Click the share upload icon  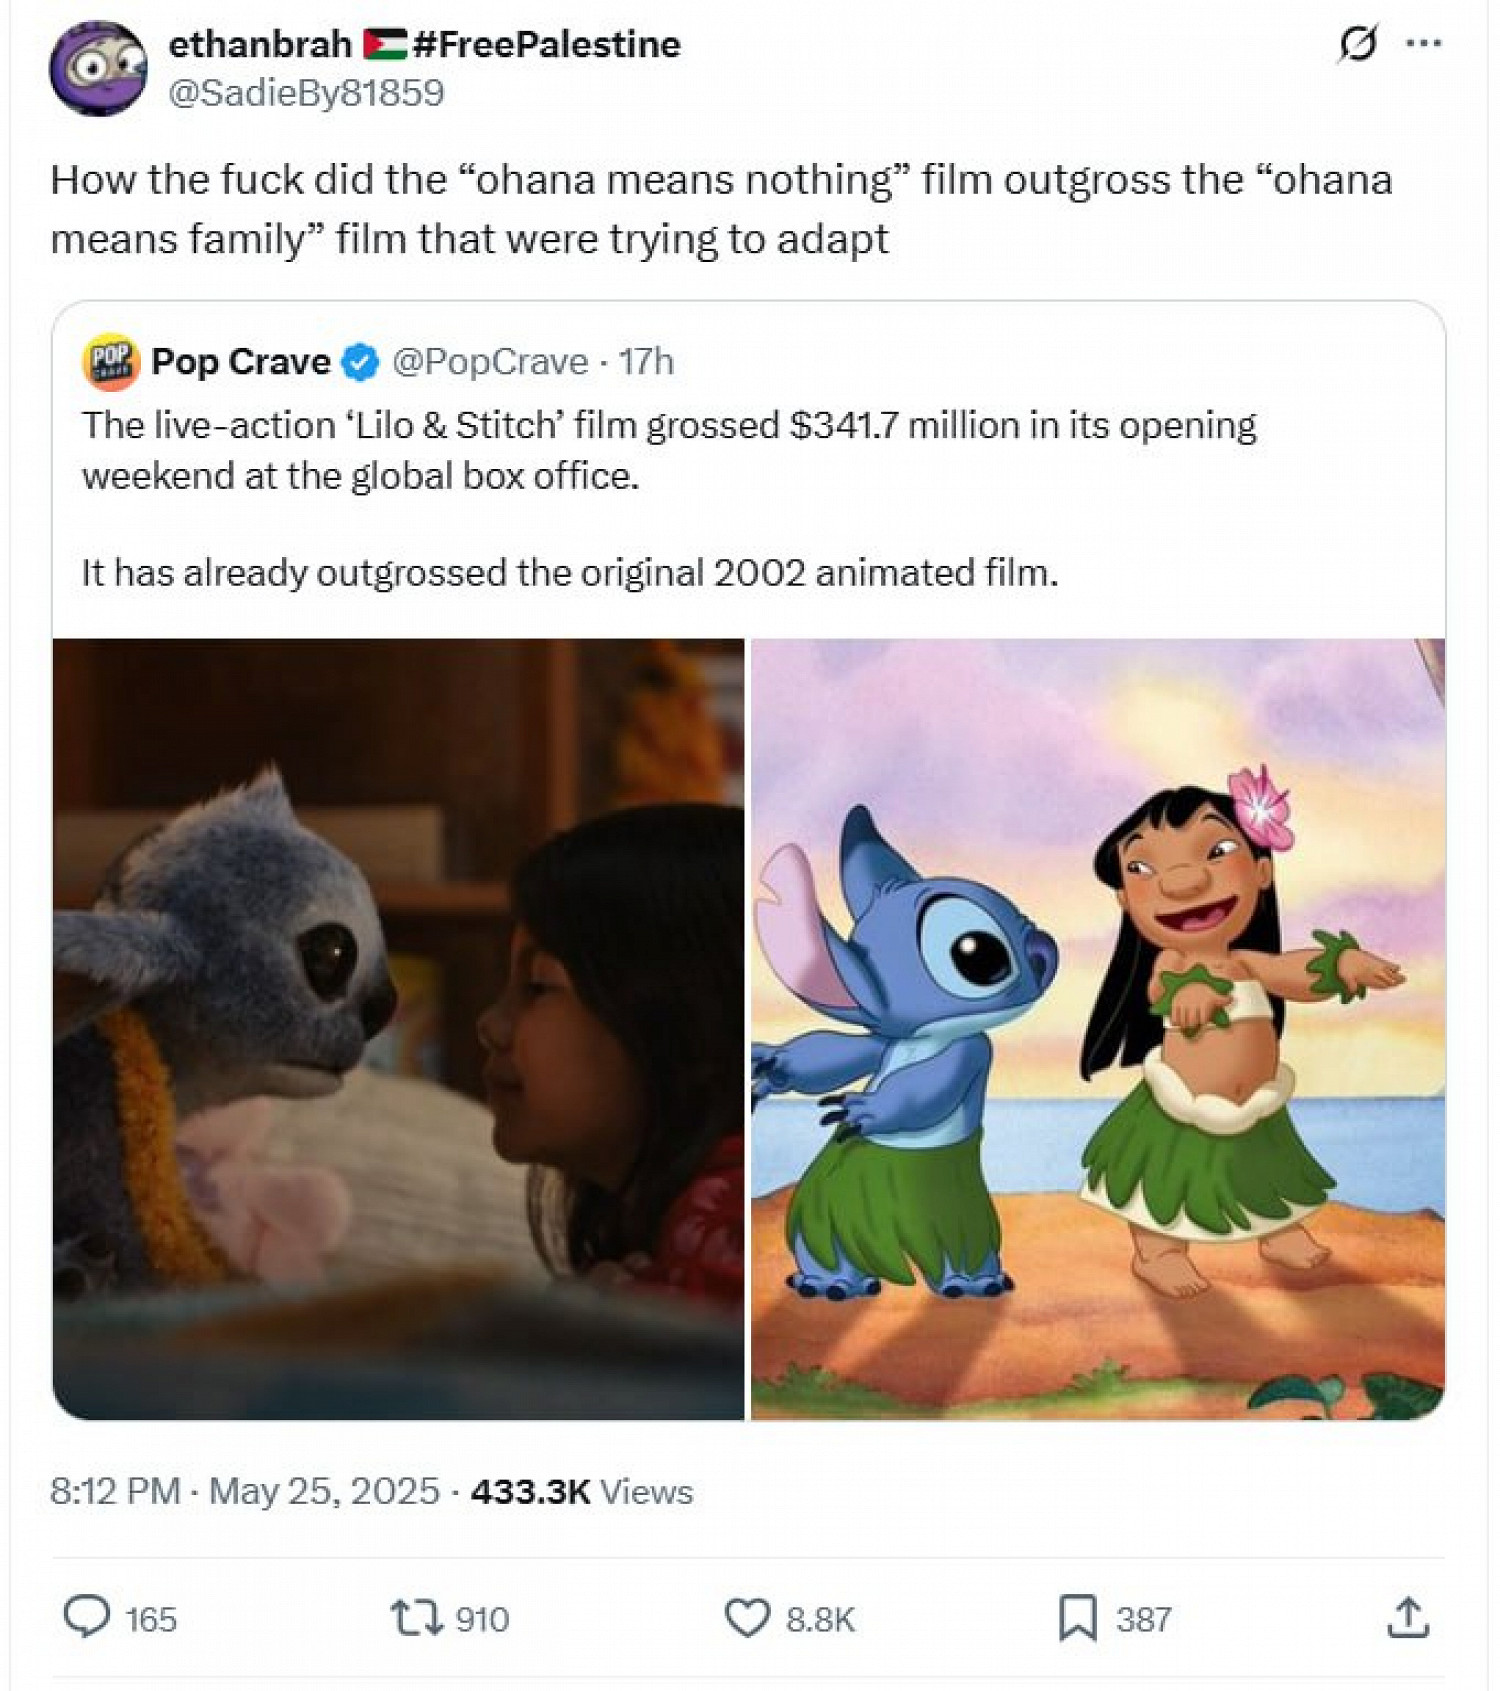[1408, 1617]
